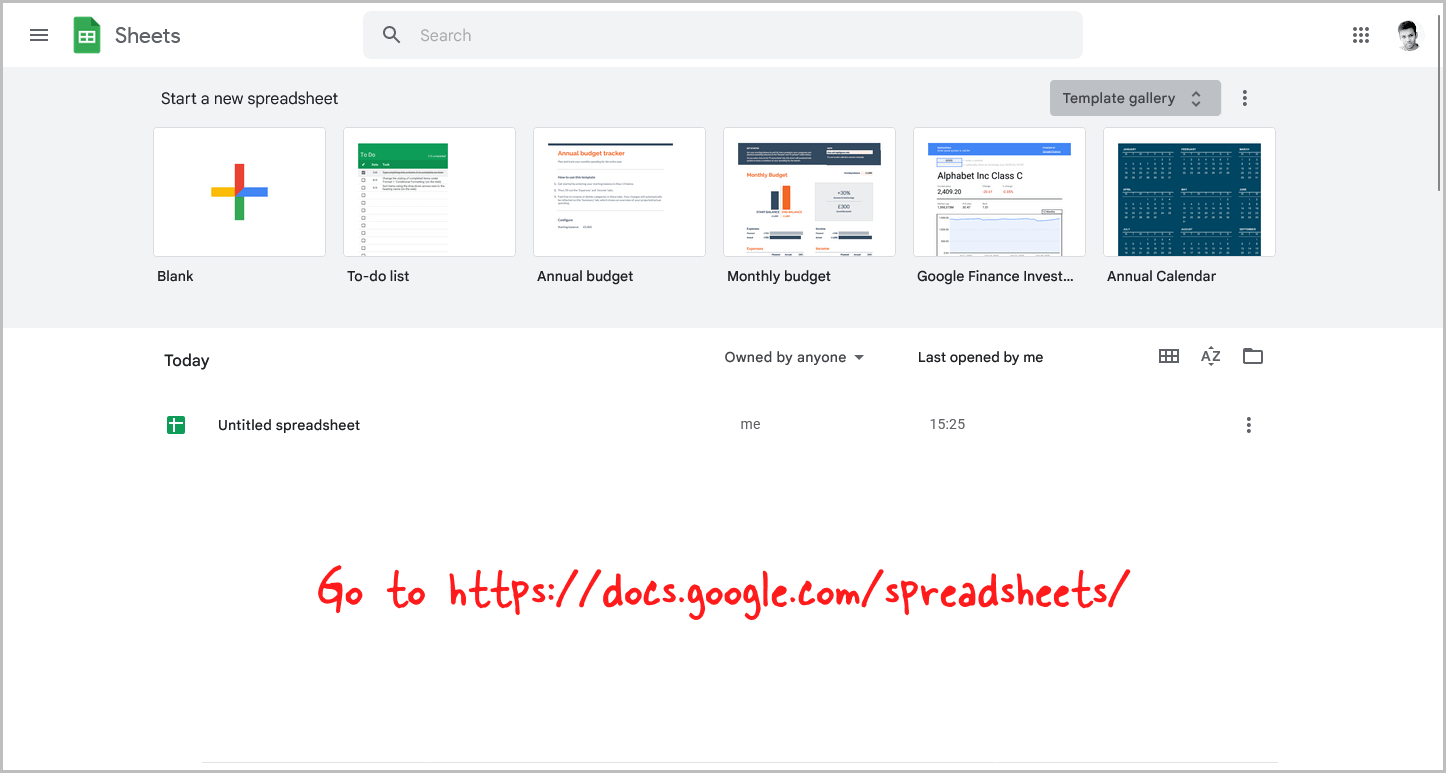This screenshot has width=1446, height=773.
Task: Open the Google apps grid
Action: click(1360, 35)
